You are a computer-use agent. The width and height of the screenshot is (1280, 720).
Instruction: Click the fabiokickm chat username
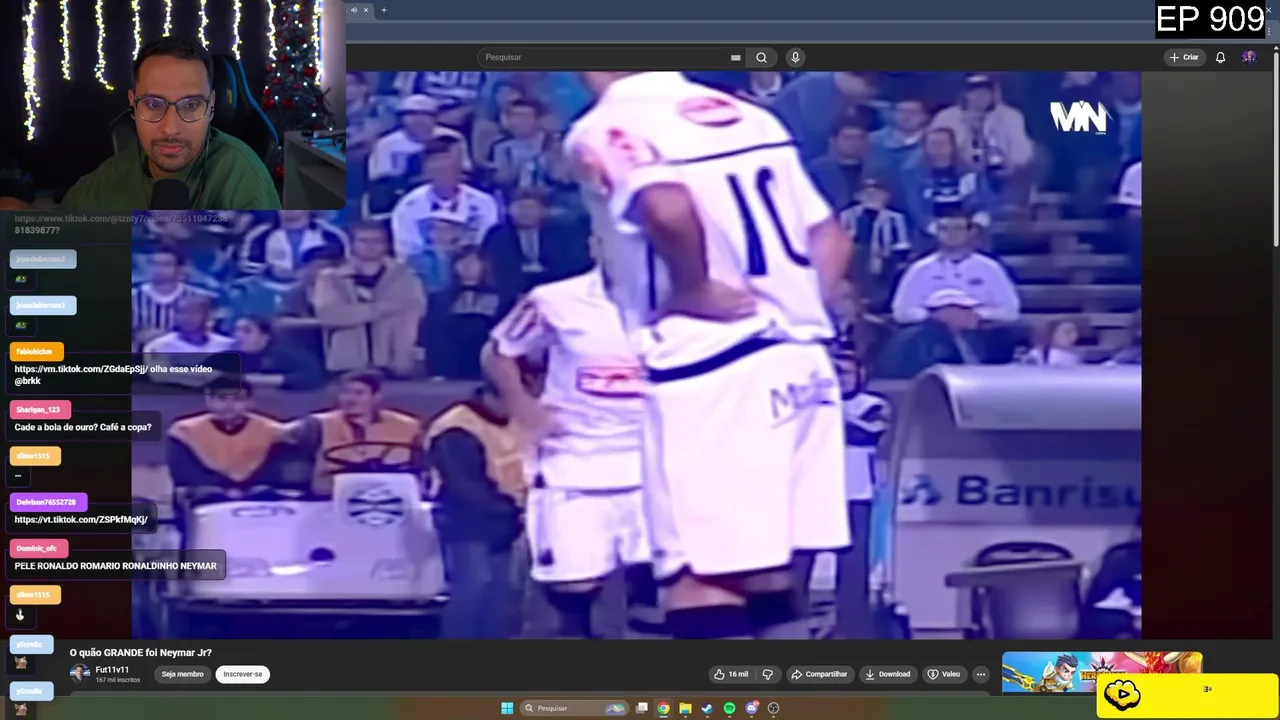(x=35, y=352)
